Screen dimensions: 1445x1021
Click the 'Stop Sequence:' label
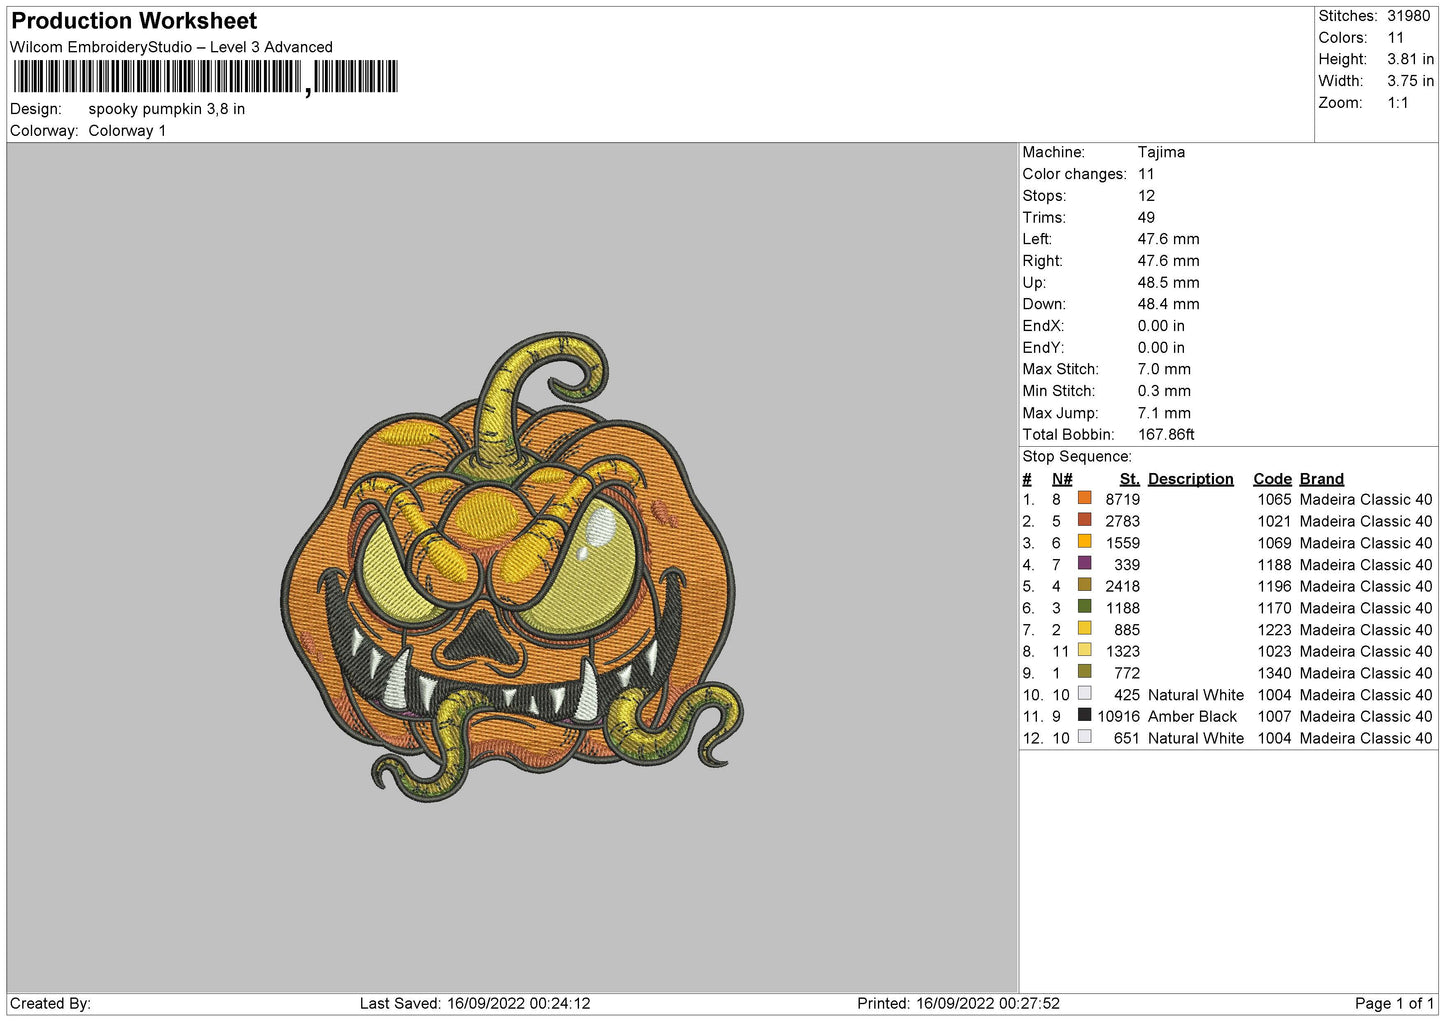point(1077,457)
